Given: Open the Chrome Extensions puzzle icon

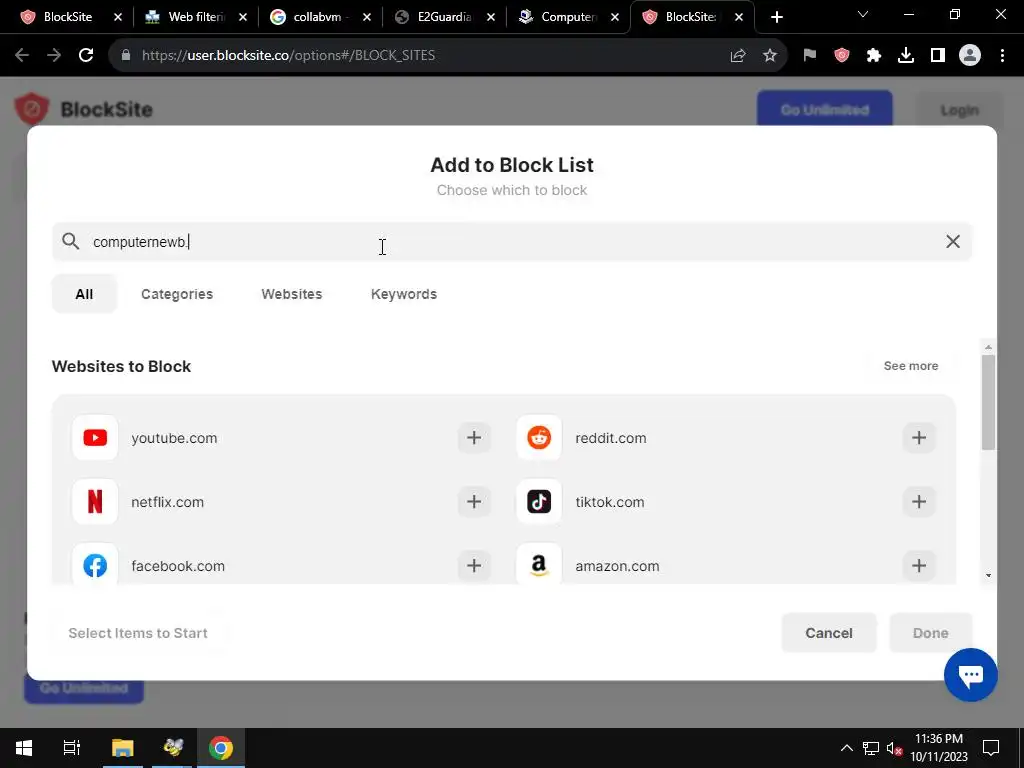Looking at the screenshot, I should [x=874, y=56].
